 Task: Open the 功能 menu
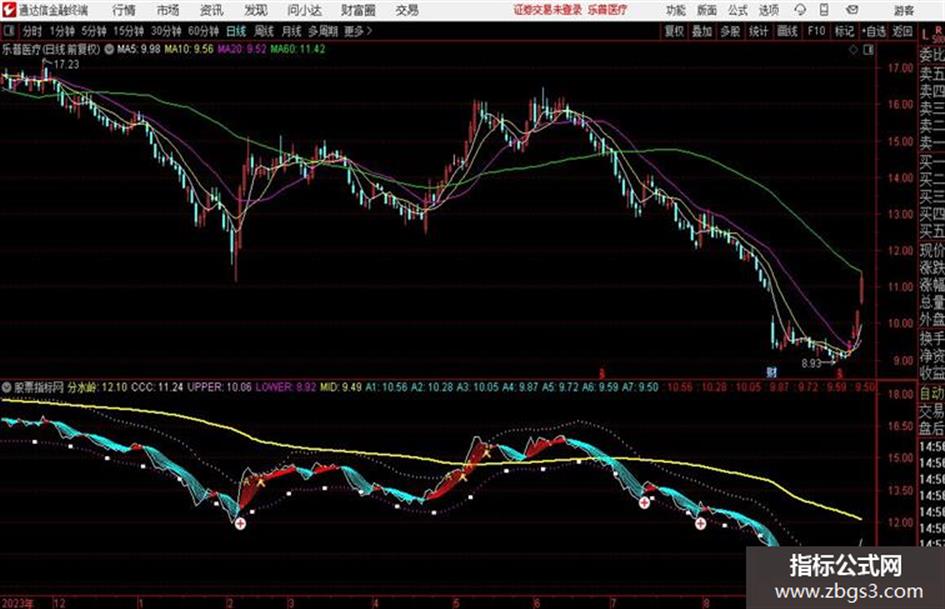click(676, 10)
